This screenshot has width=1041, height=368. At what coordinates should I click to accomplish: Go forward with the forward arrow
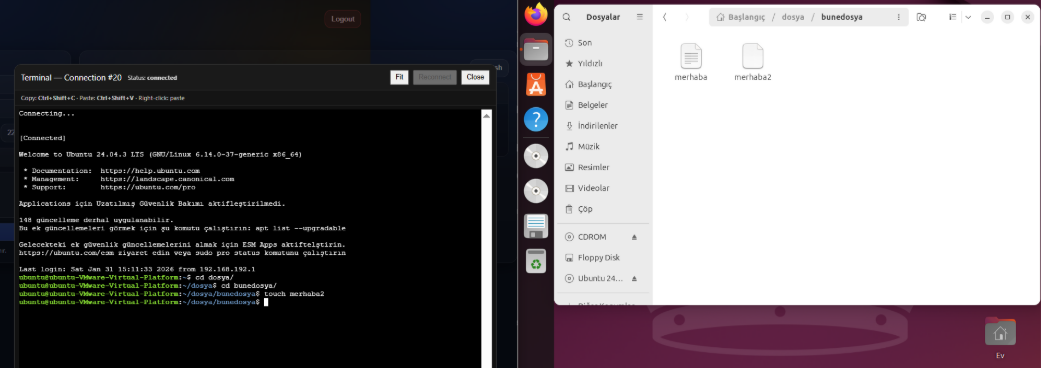[x=686, y=17]
